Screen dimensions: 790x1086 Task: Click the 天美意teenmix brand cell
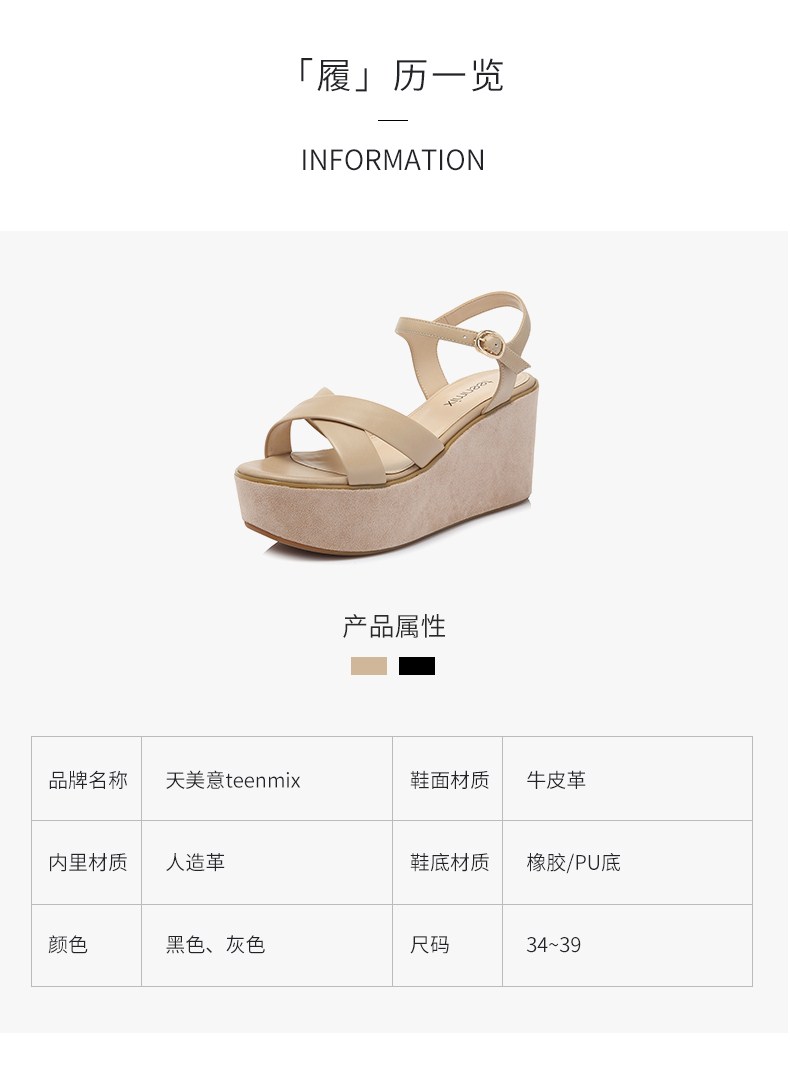(267, 780)
